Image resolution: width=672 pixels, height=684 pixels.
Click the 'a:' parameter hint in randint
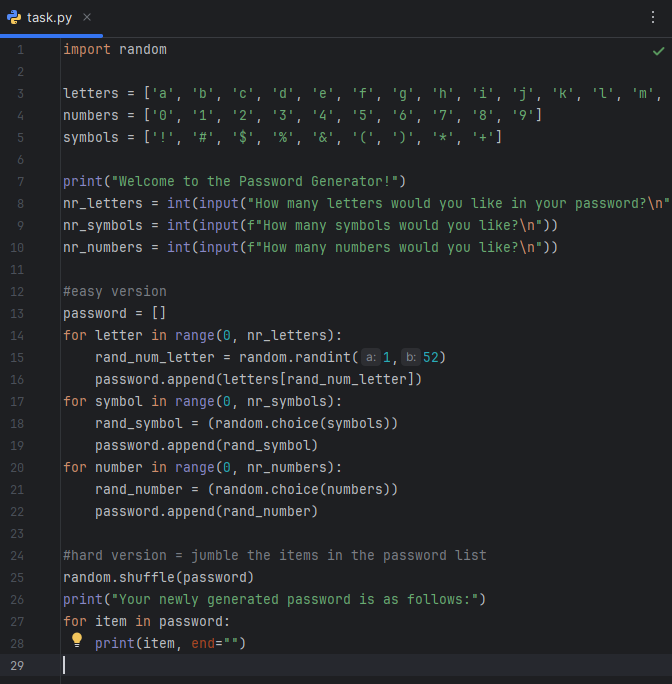[370, 357]
